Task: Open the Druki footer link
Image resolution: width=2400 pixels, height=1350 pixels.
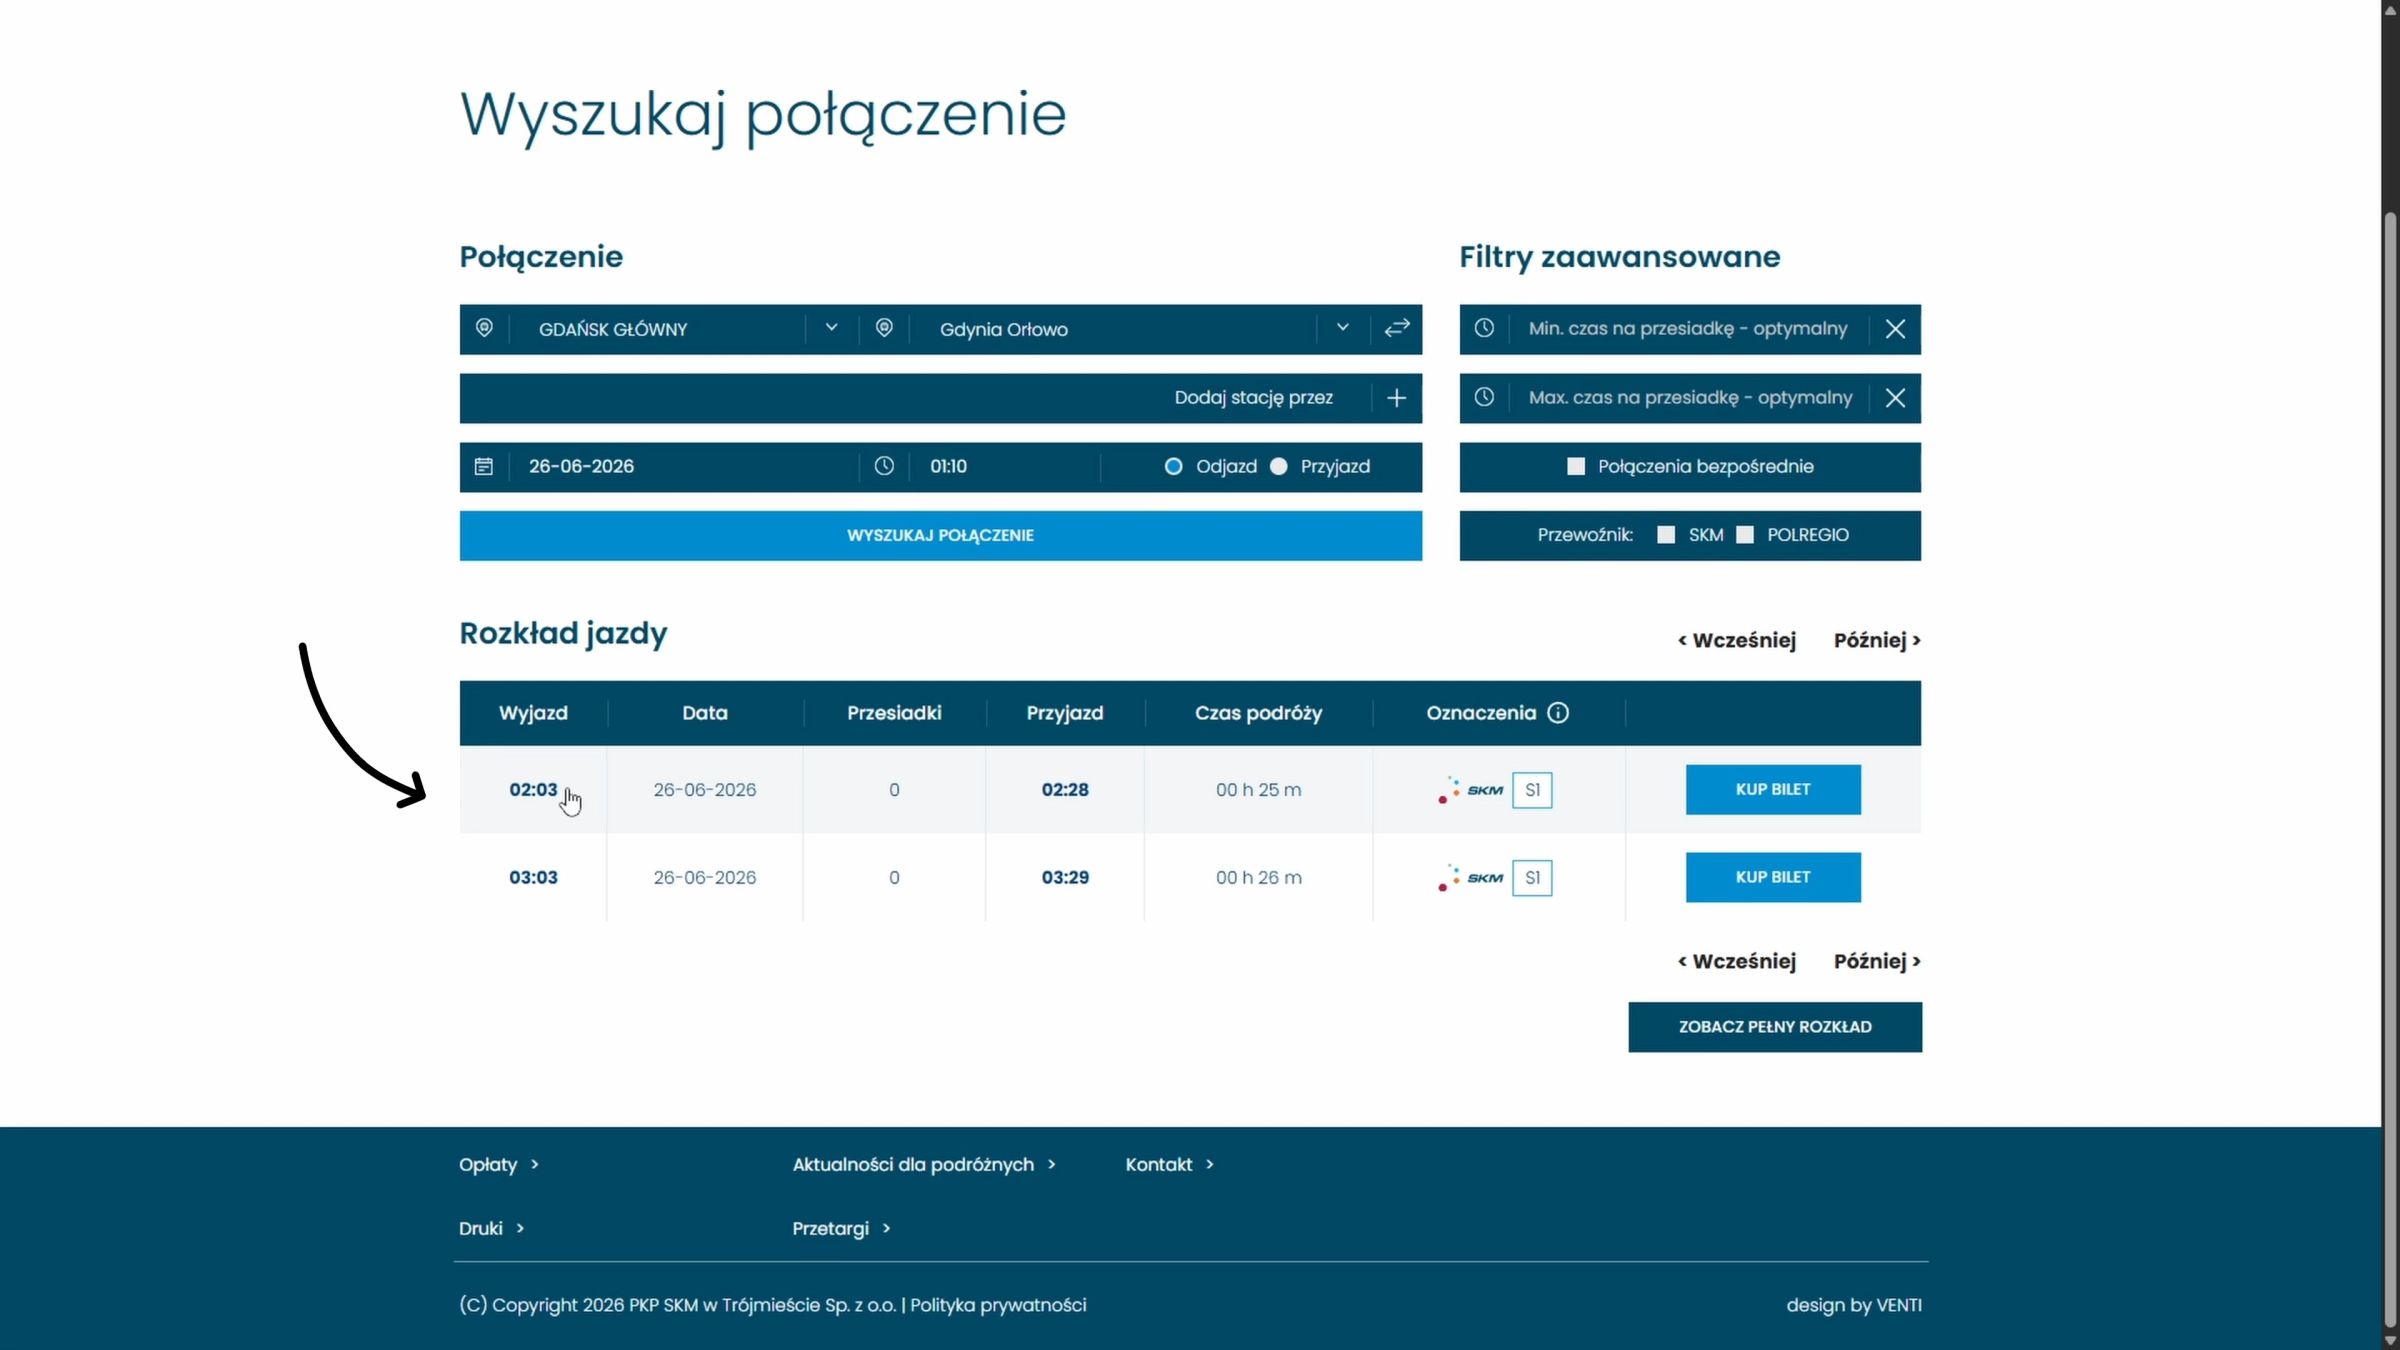Action: [491, 1228]
